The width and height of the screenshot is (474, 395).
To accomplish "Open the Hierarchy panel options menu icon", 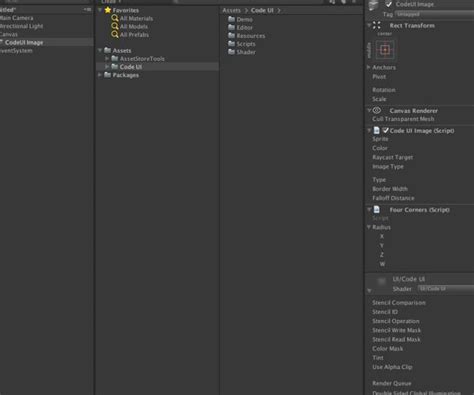I will [x=87, y=10].
